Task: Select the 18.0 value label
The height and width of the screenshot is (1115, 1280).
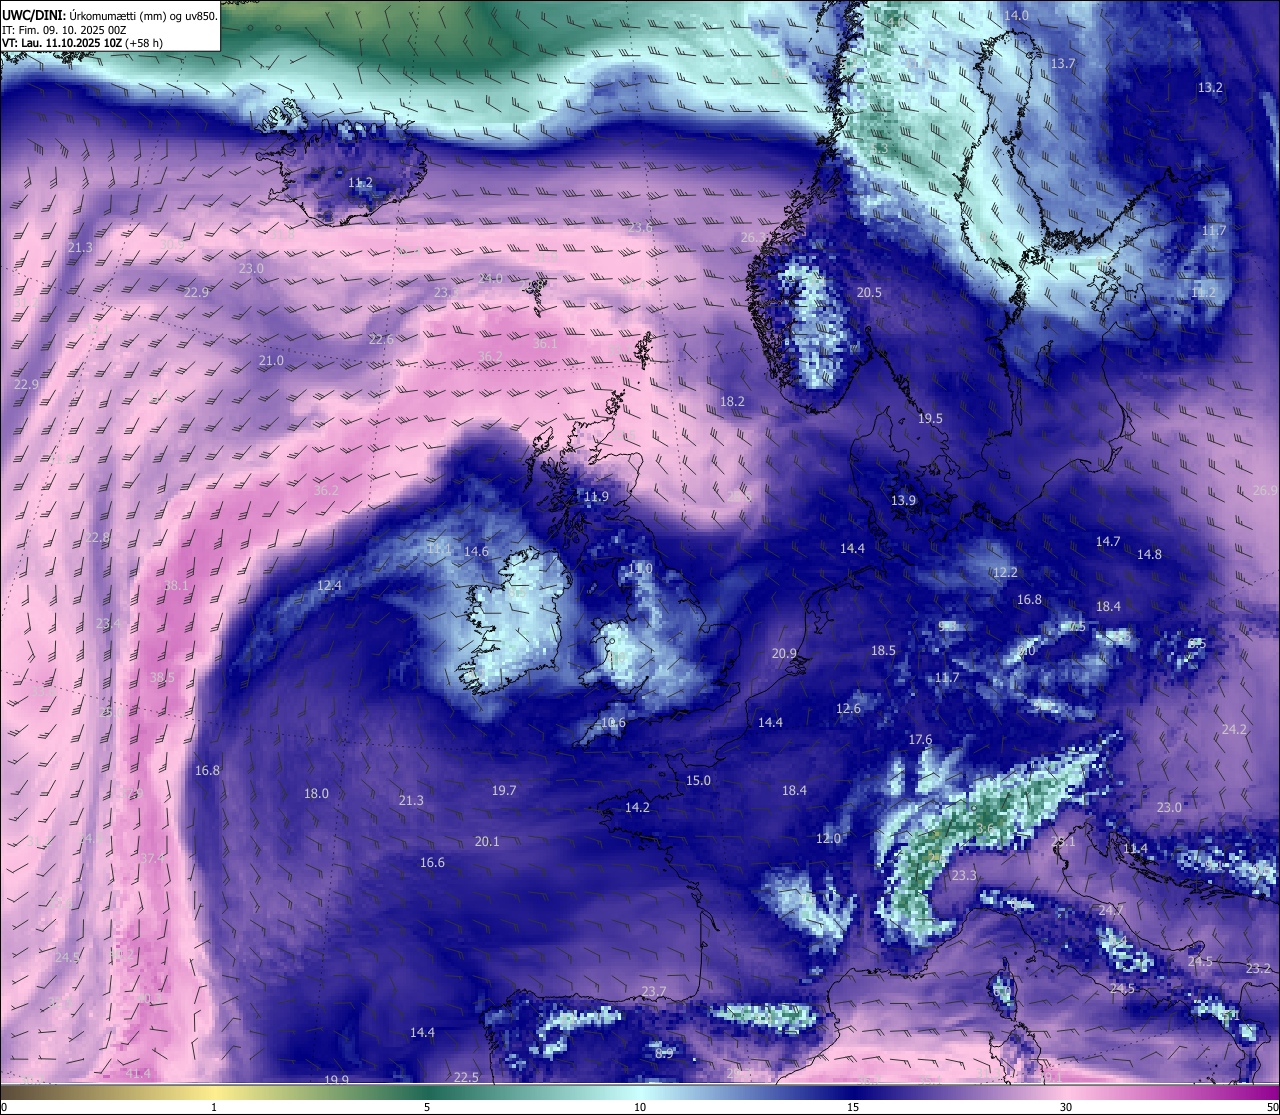Action: point(316,793)
